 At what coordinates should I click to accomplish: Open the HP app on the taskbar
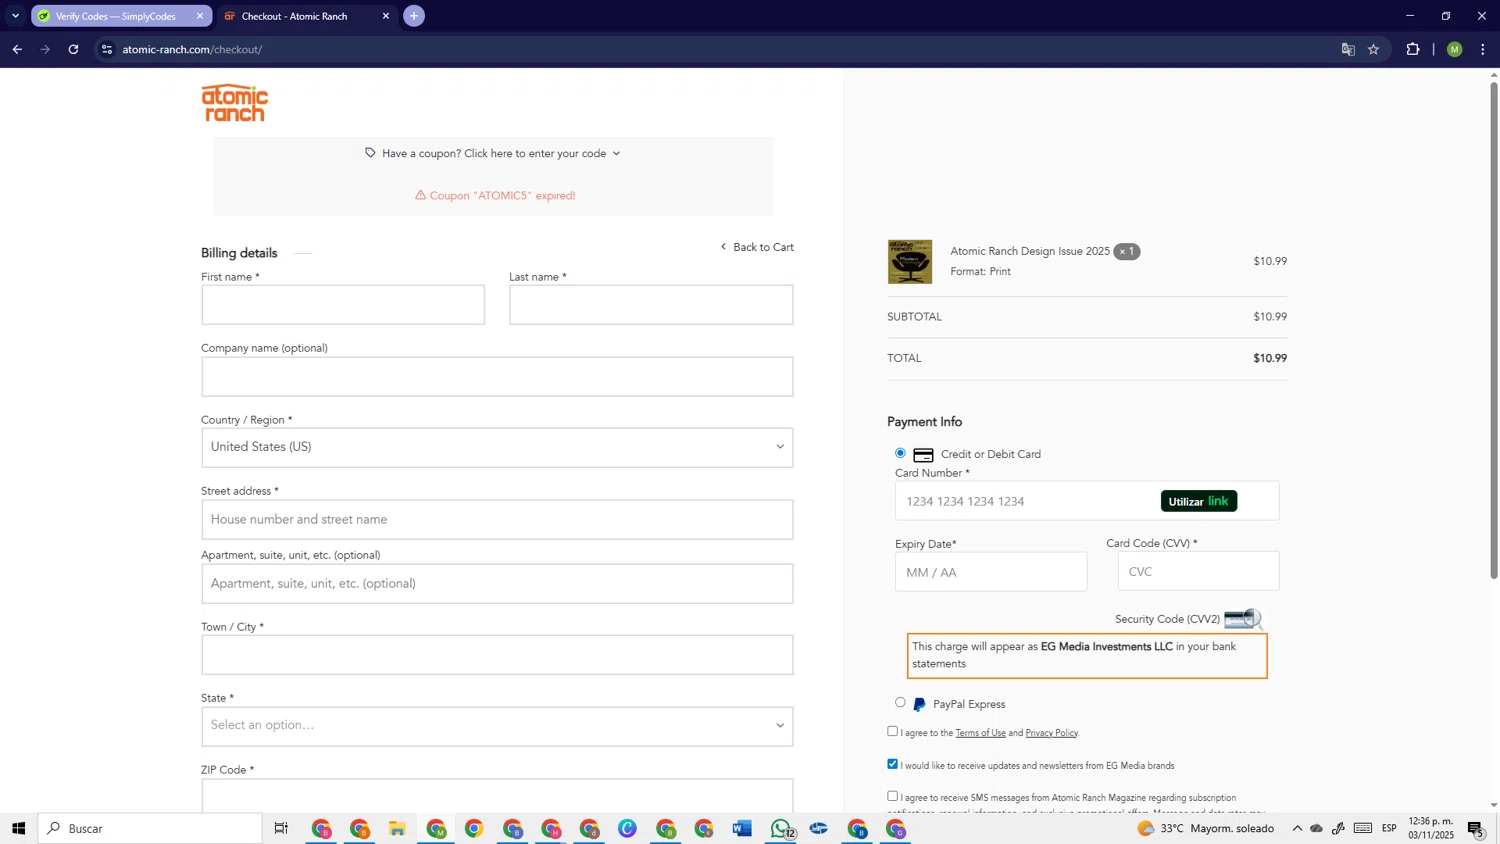819,828
